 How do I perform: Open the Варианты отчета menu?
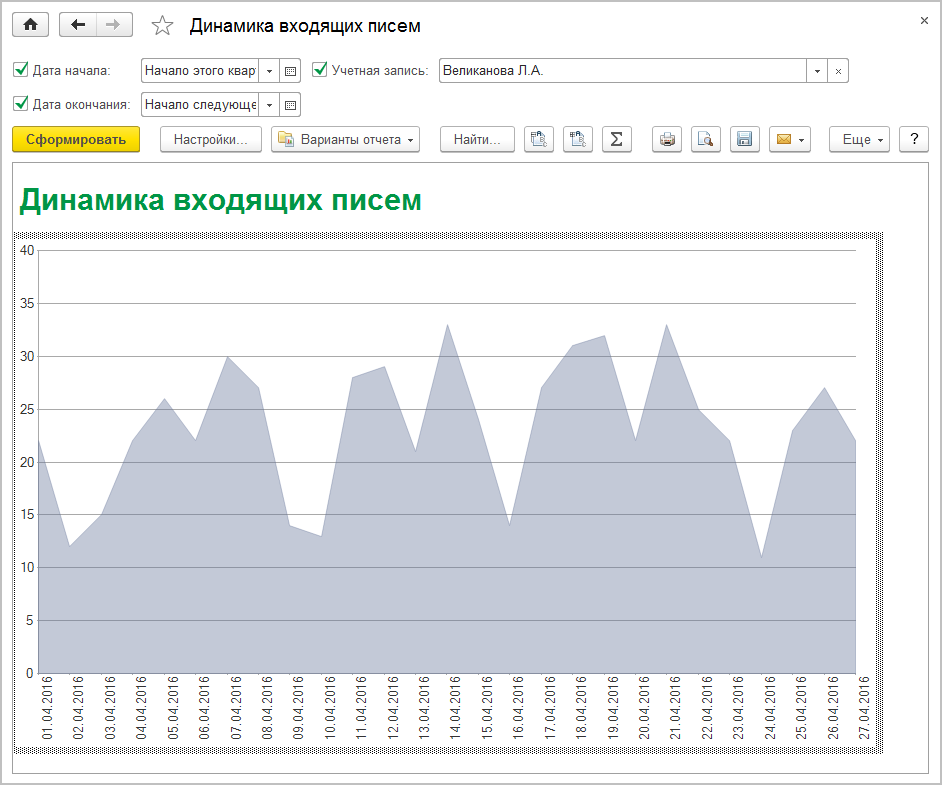point(345,139)
